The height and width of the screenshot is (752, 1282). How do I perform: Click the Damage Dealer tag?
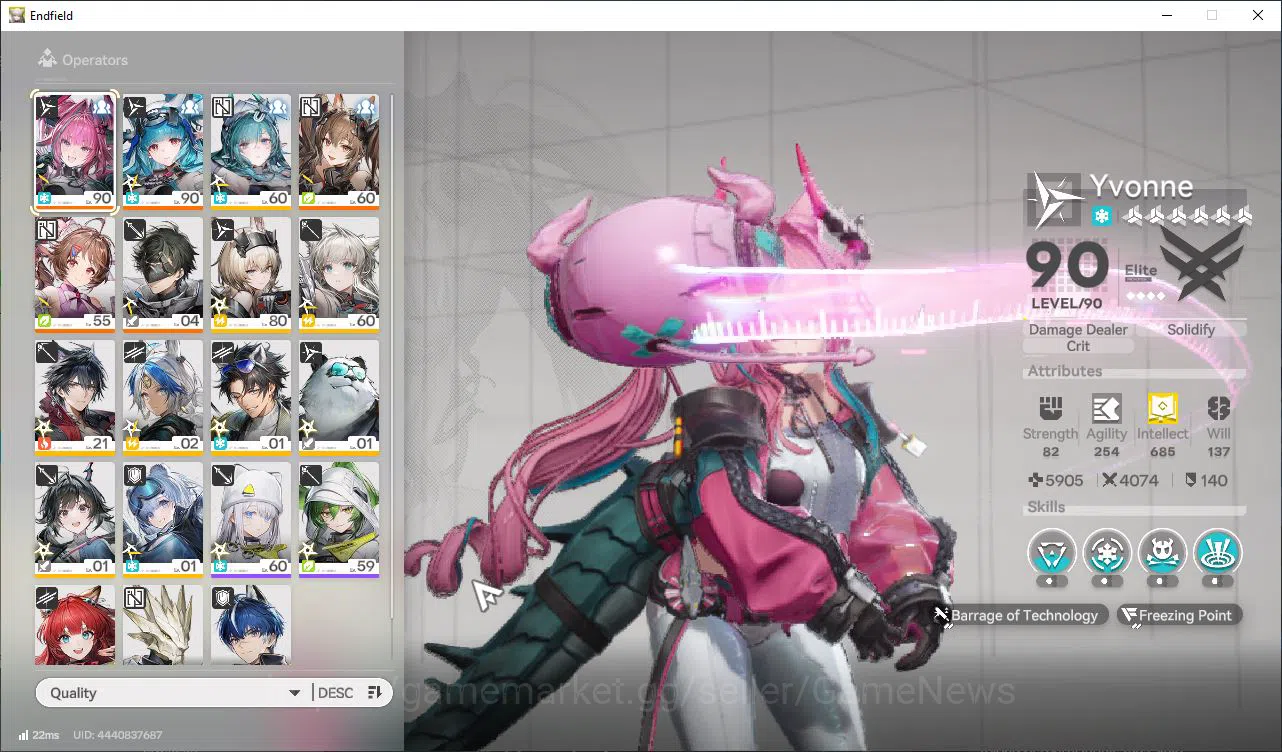coord(1078,329)
